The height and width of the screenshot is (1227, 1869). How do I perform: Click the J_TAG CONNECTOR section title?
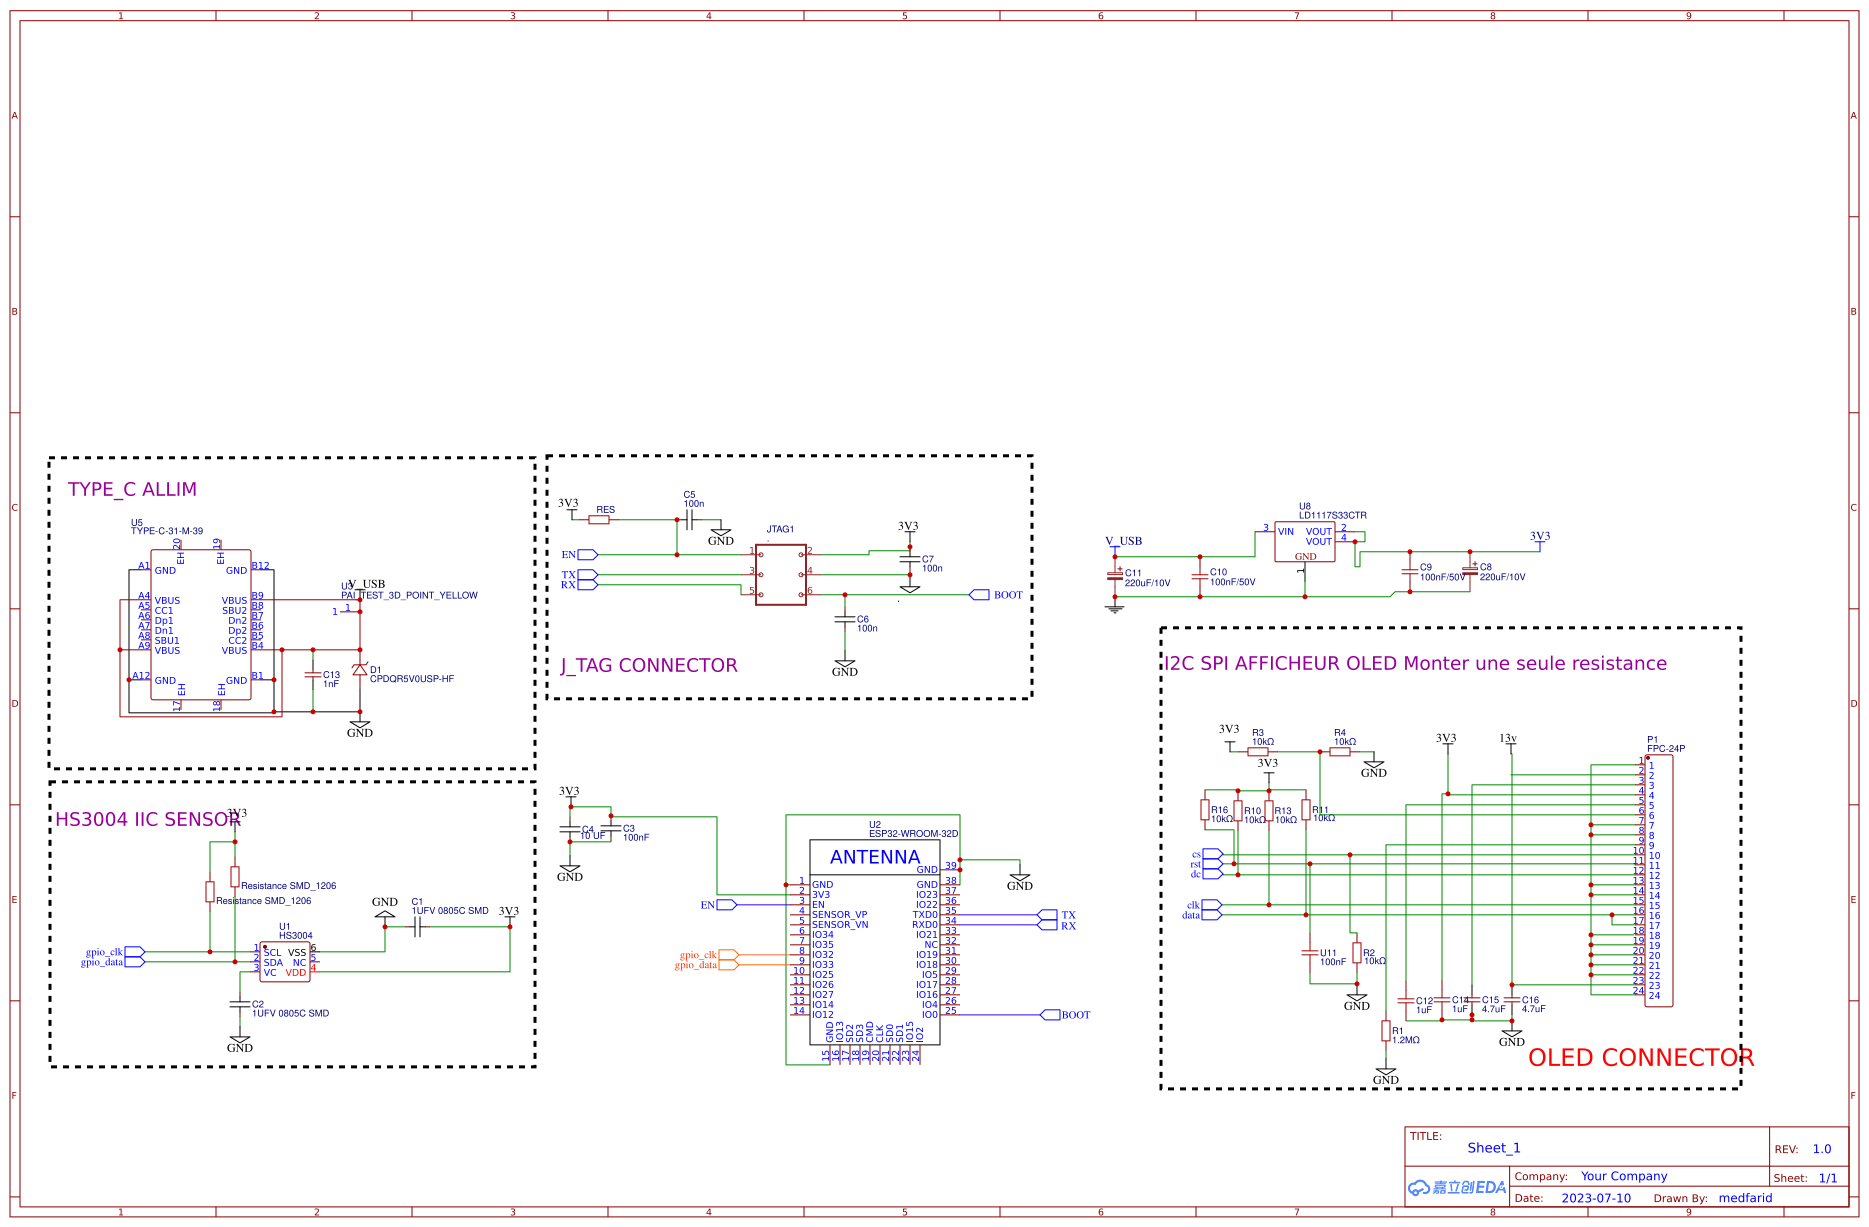(x=648, y=666)
